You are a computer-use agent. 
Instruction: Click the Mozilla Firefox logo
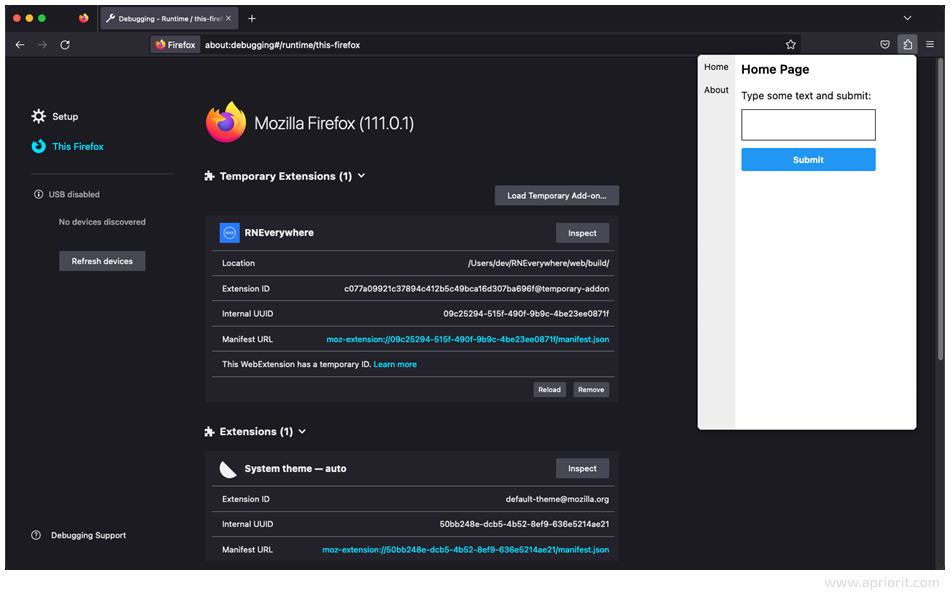click(226, 122)
